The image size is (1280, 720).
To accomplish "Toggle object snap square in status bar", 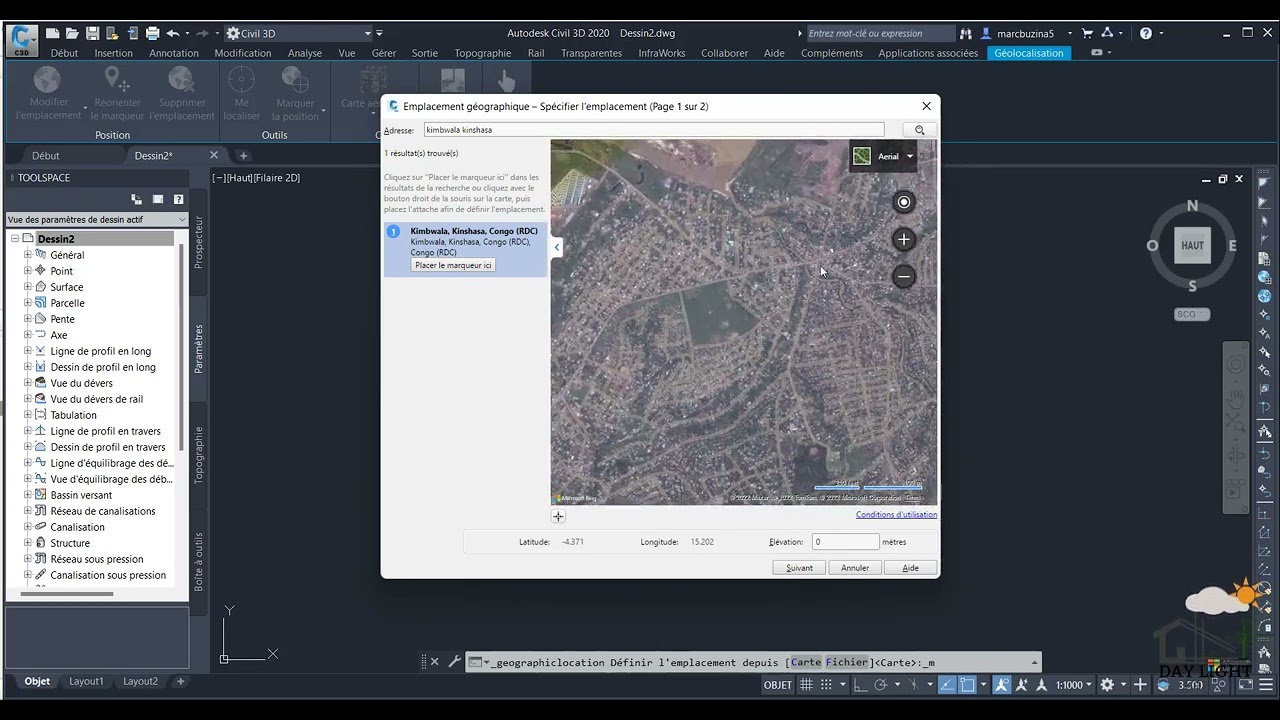I will click(967, 685).
